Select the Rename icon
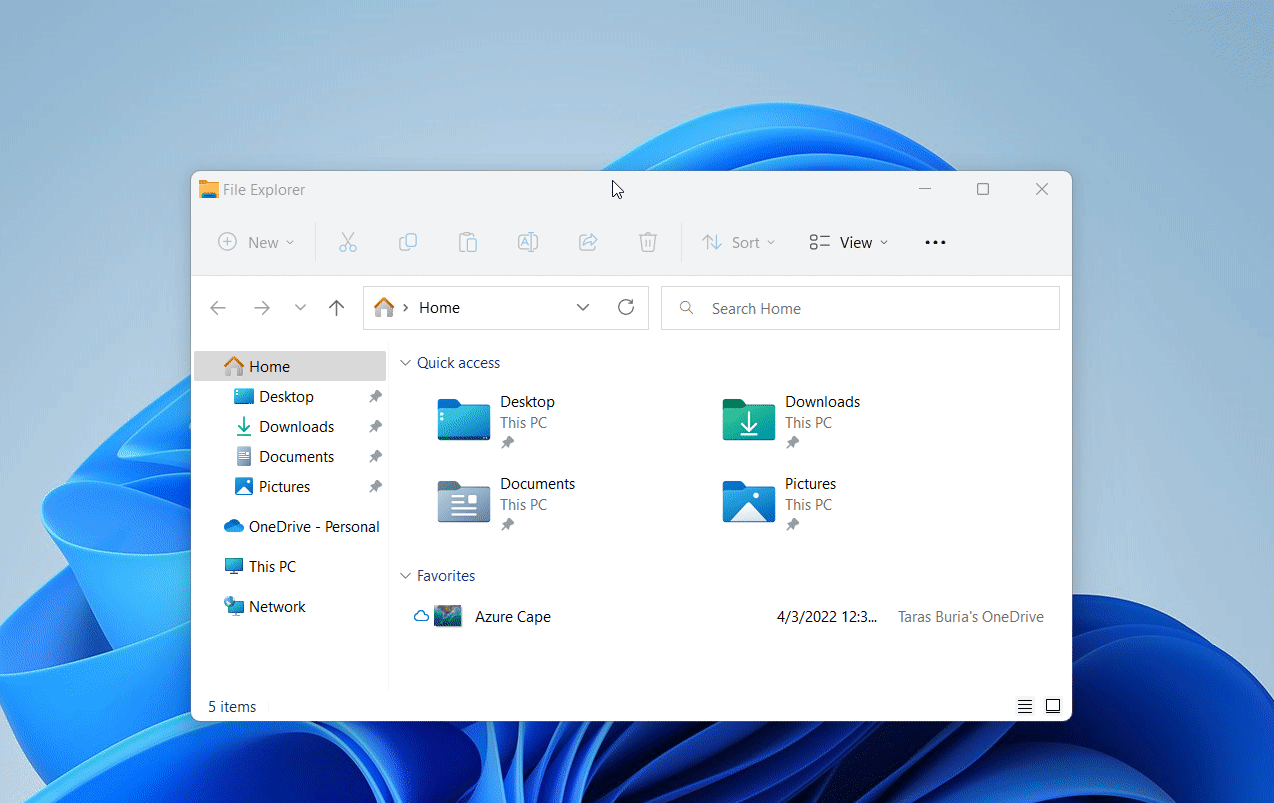1274x803 pixels. coord(527,242)
